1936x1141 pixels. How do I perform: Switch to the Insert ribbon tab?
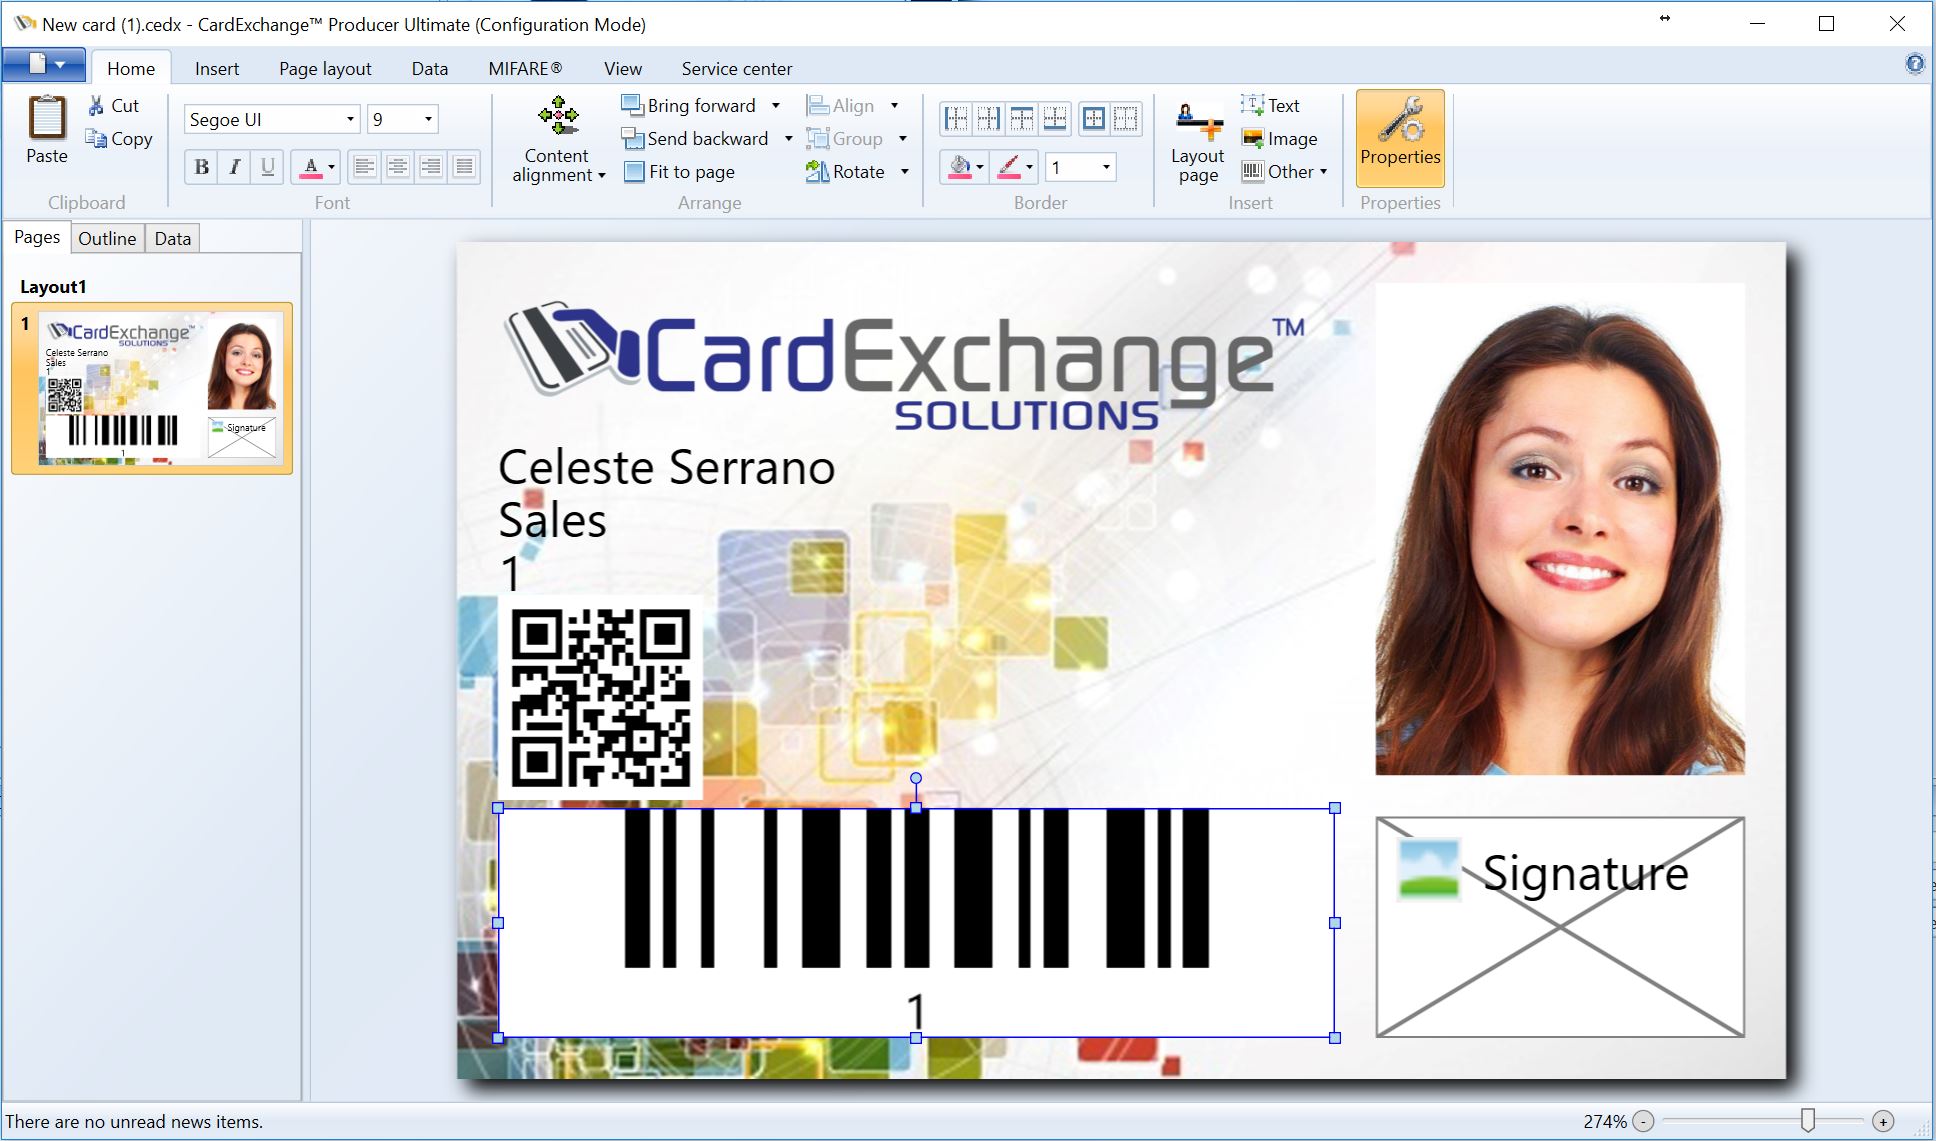pyautogui.click(x=217, y=68)
